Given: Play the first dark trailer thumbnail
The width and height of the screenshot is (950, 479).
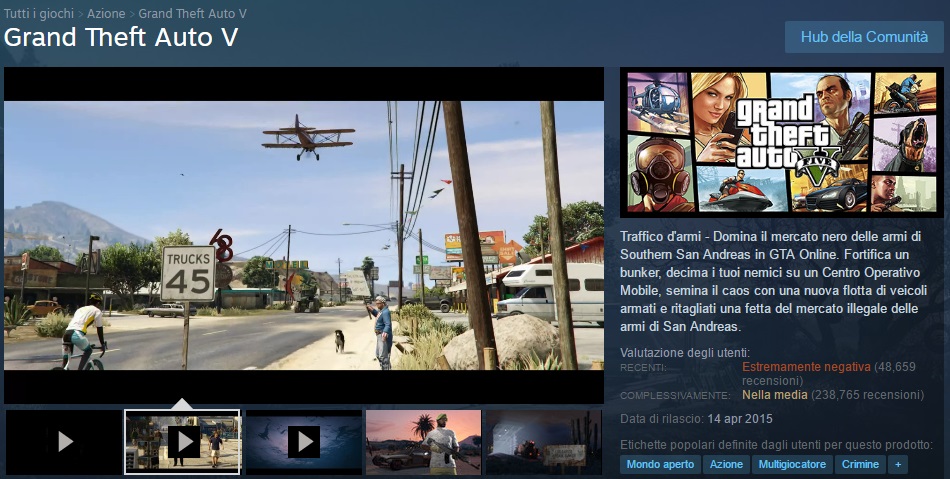Looking at the screenshot, I should click(x=64, y=441).
